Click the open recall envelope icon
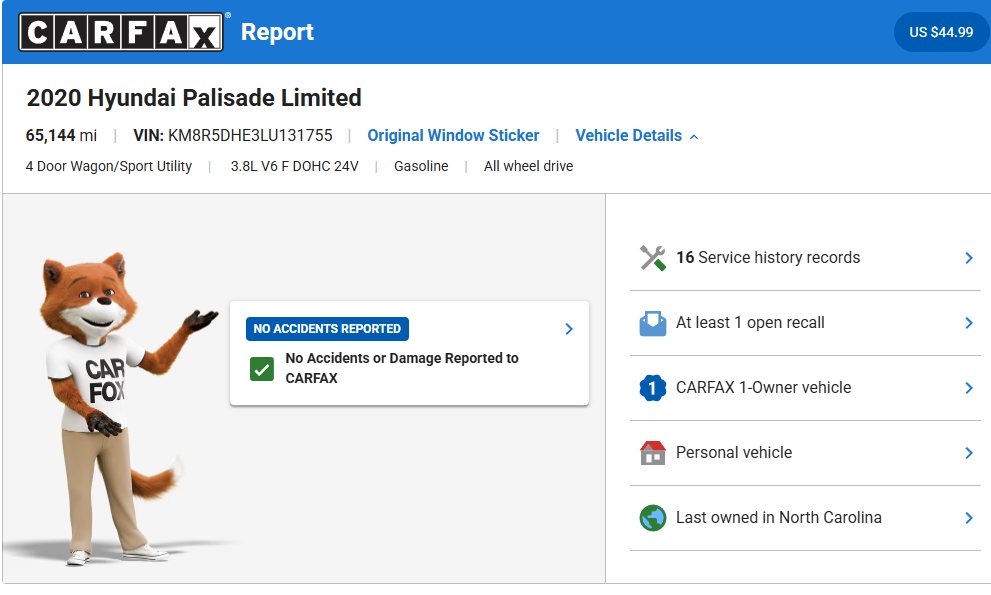The width and height of the screenshot is (991, 595). [653, 323]
